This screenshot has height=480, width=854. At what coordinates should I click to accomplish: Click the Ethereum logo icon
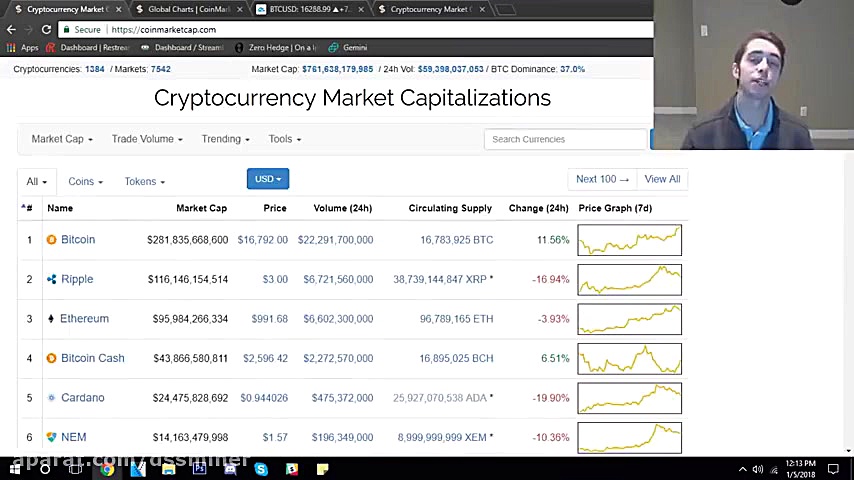[x=51, y=319]
